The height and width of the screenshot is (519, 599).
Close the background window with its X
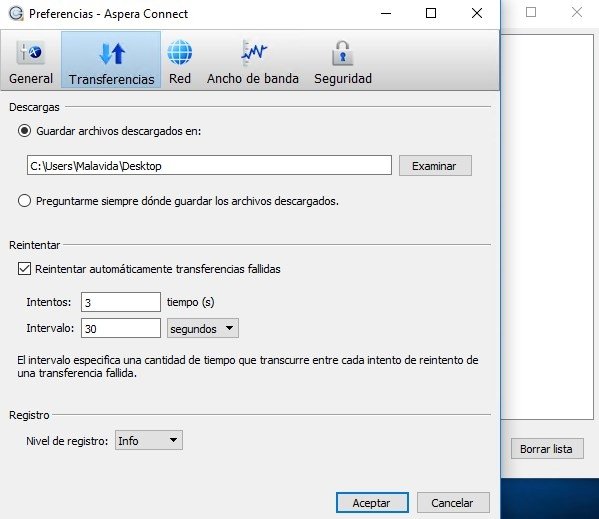tap(577, 12)
